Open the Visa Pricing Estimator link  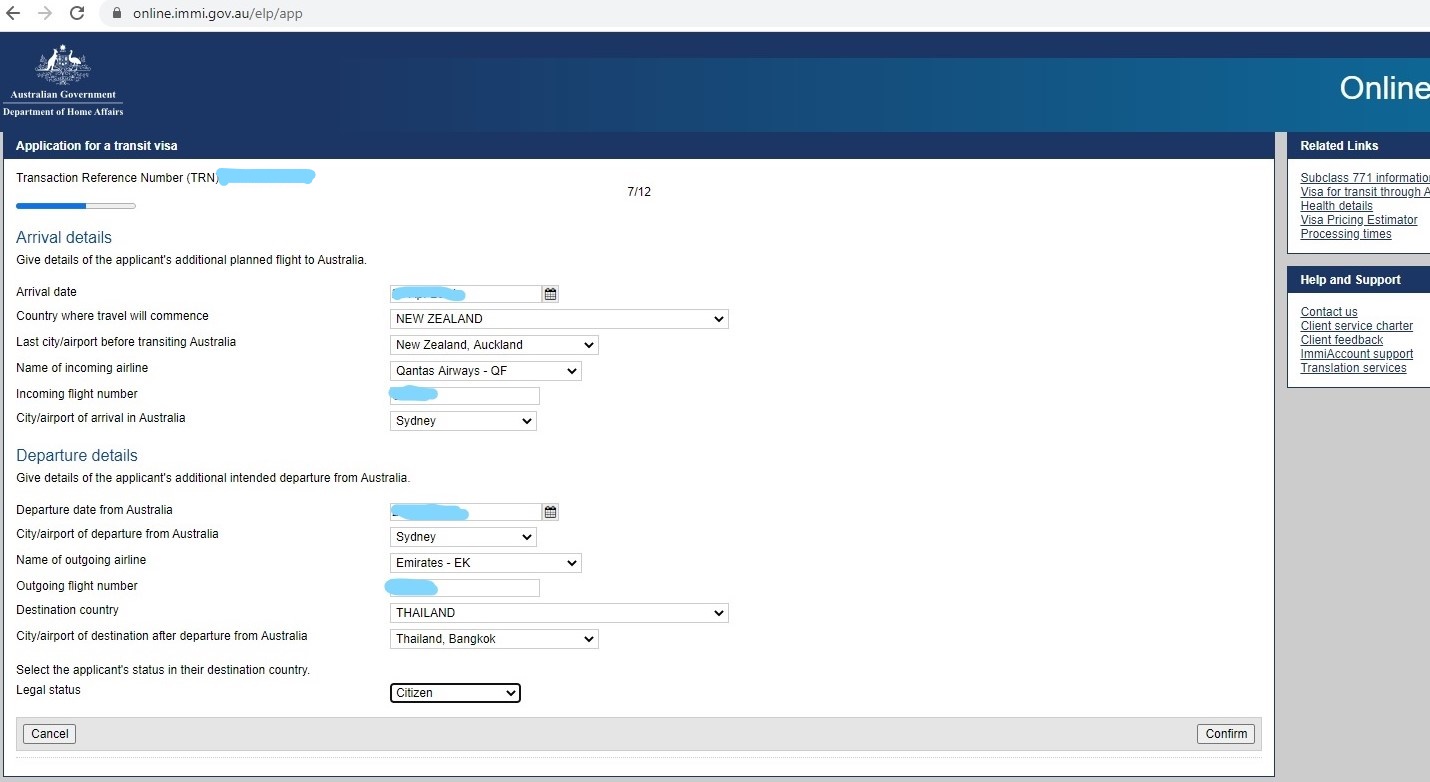click(1359, 220)
